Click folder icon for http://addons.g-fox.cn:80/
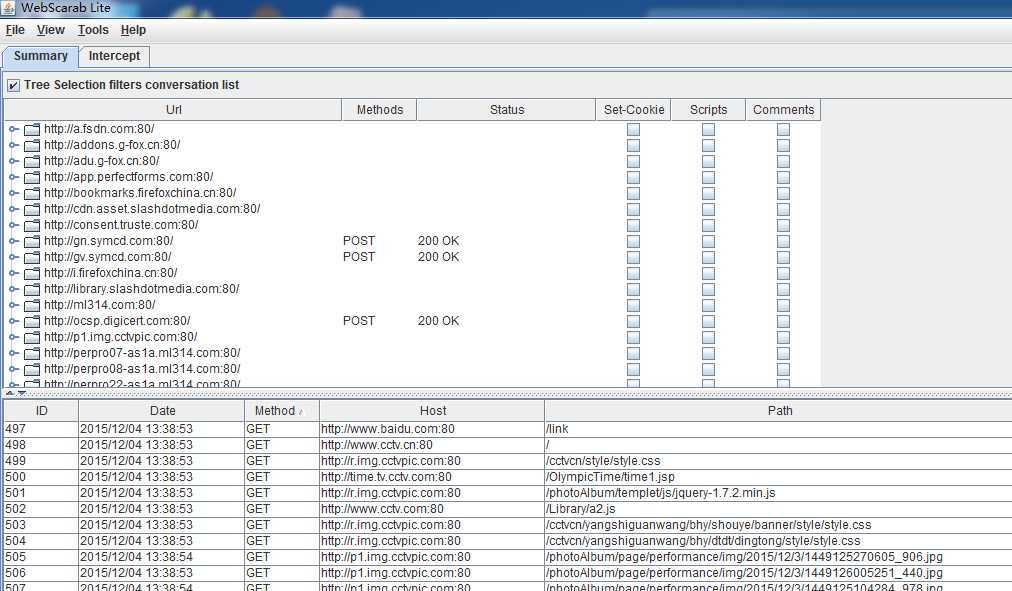 (32, 145)
